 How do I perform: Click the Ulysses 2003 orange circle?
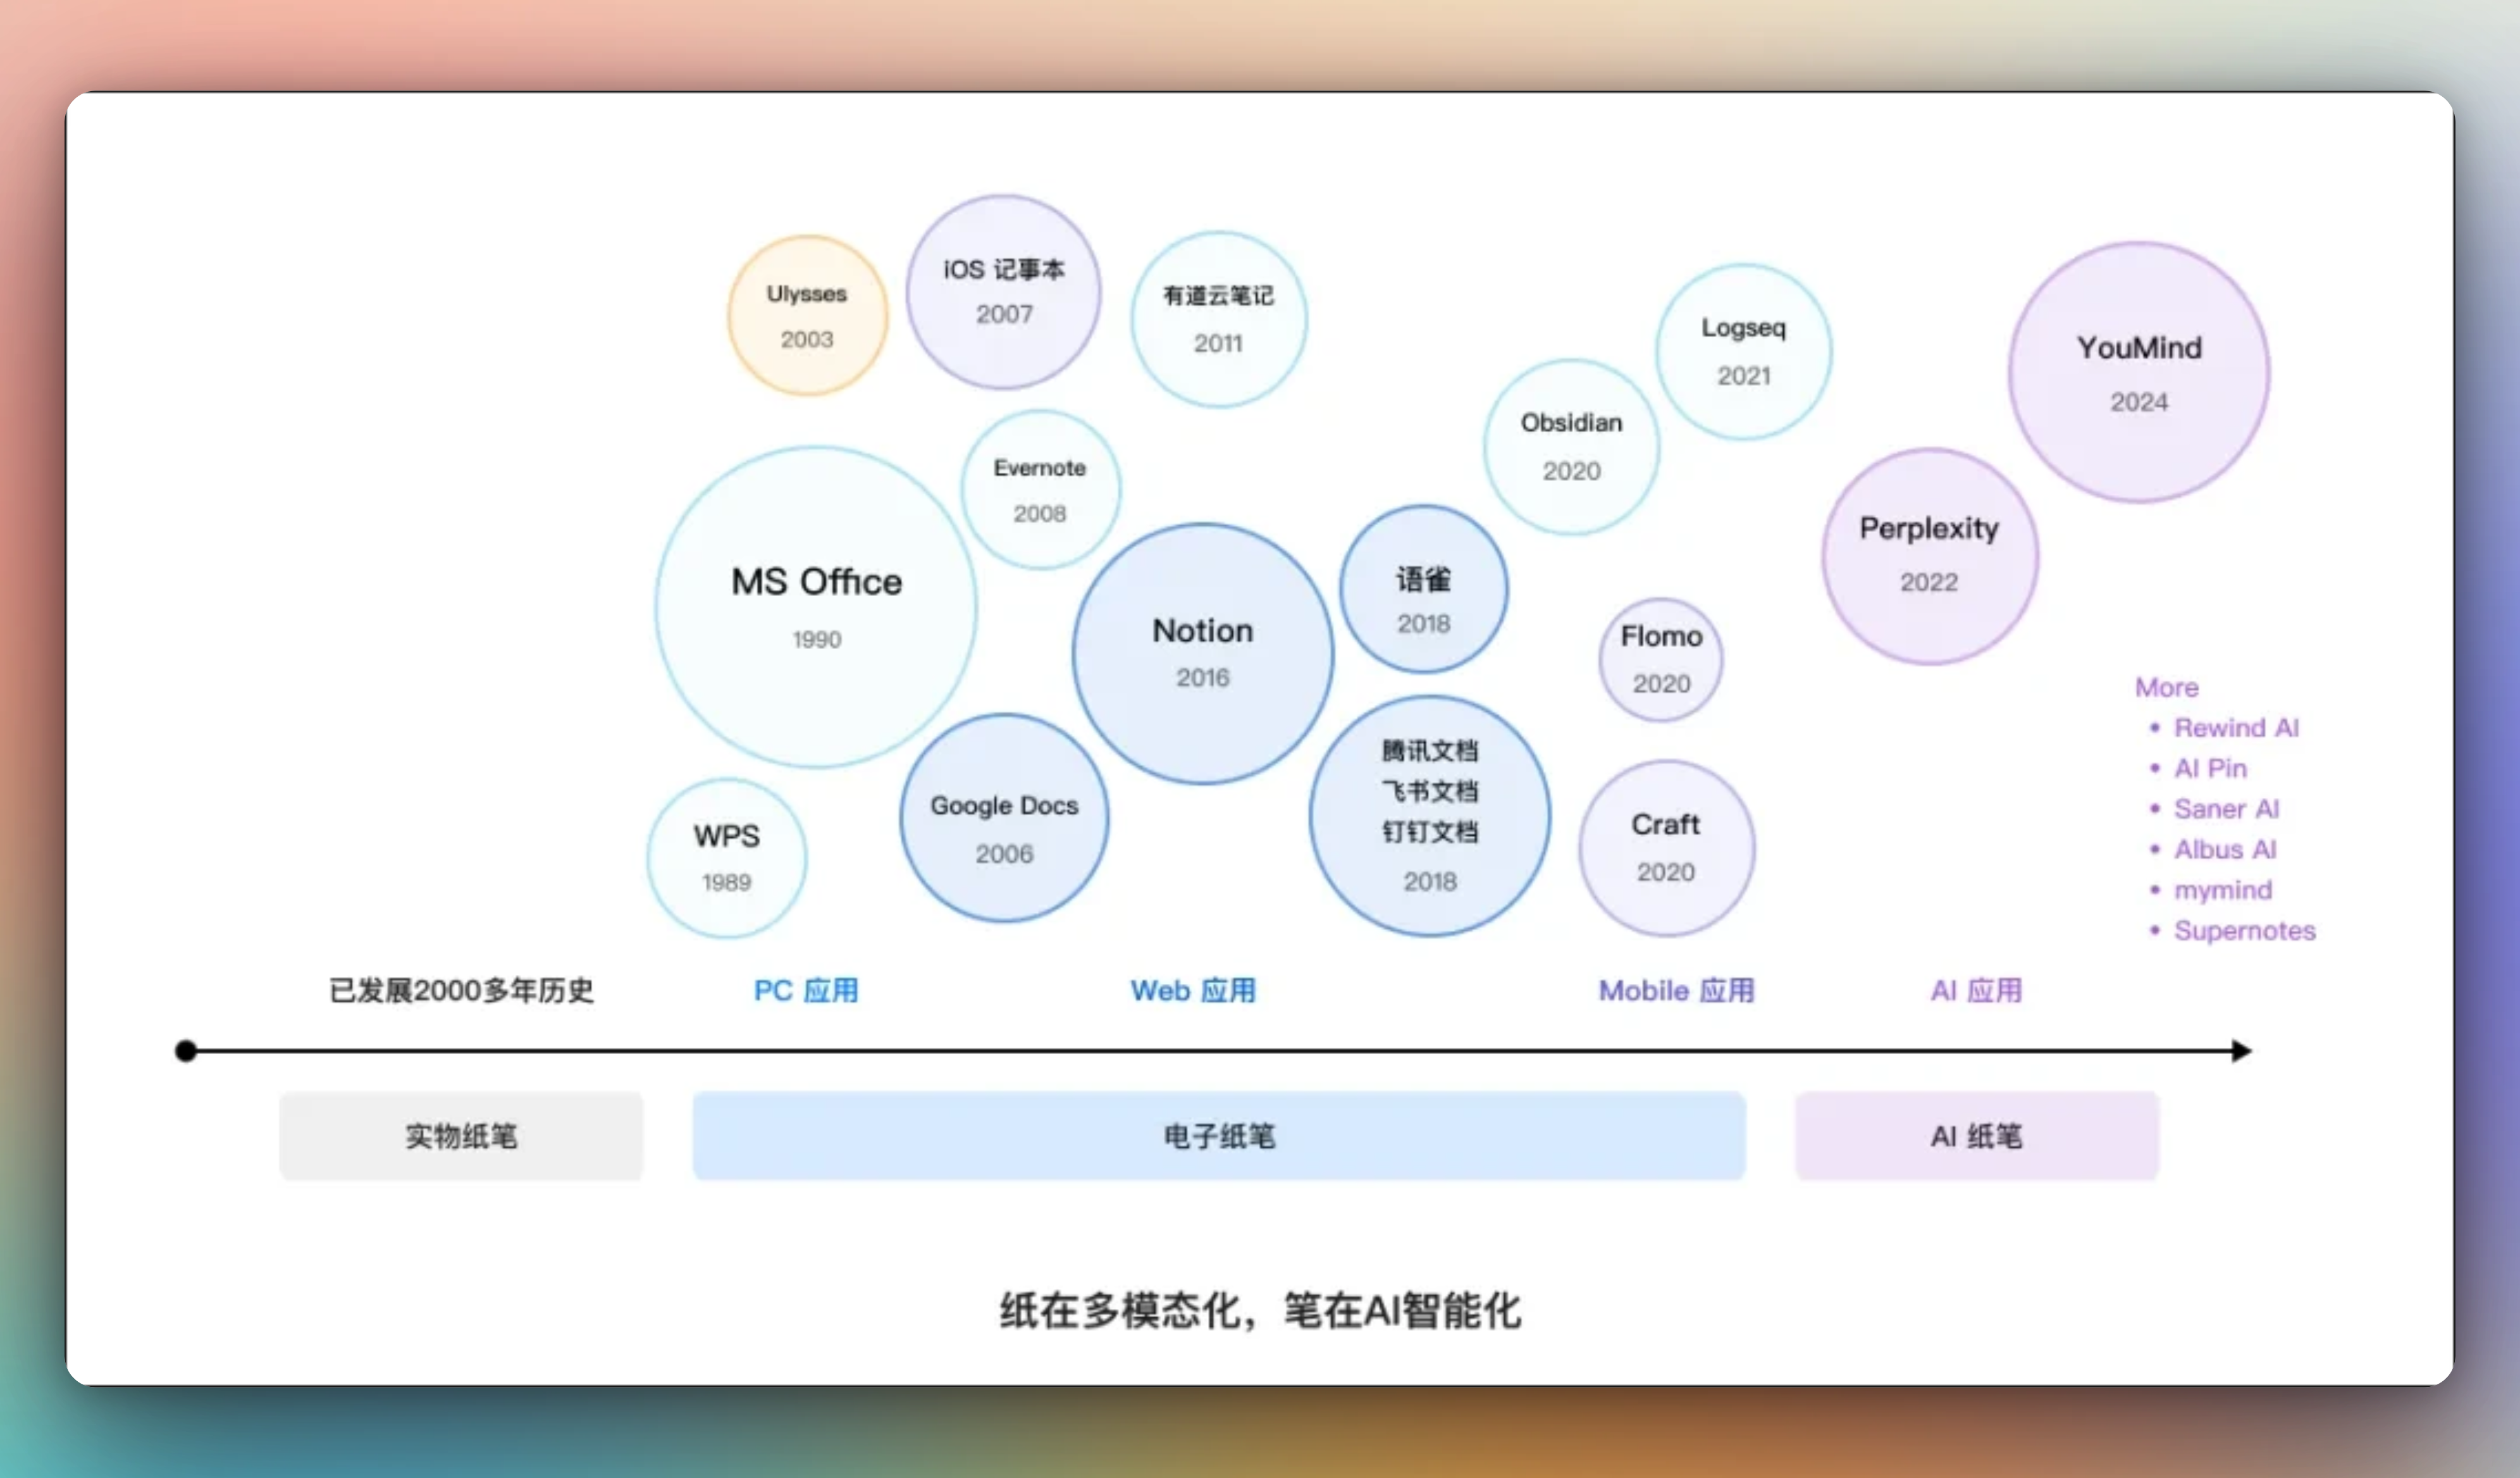[807, 316]
